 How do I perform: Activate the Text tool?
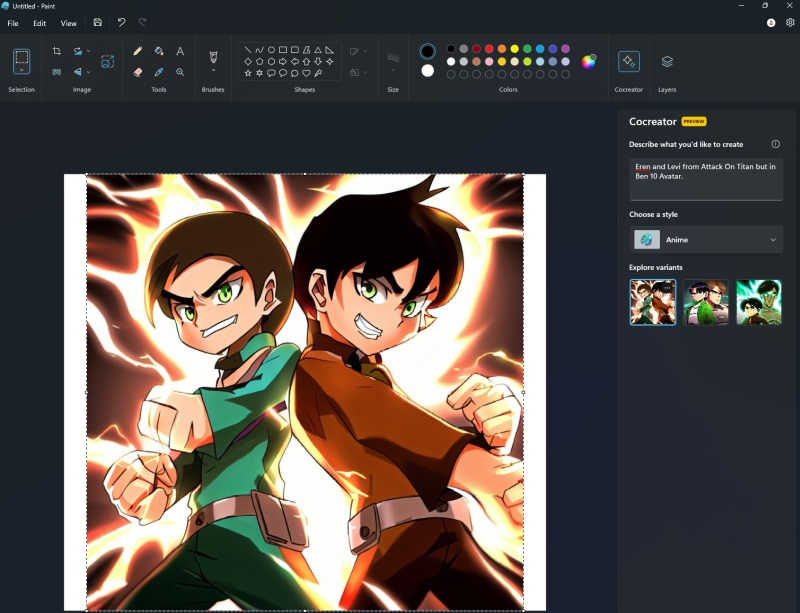click(180, 51)
